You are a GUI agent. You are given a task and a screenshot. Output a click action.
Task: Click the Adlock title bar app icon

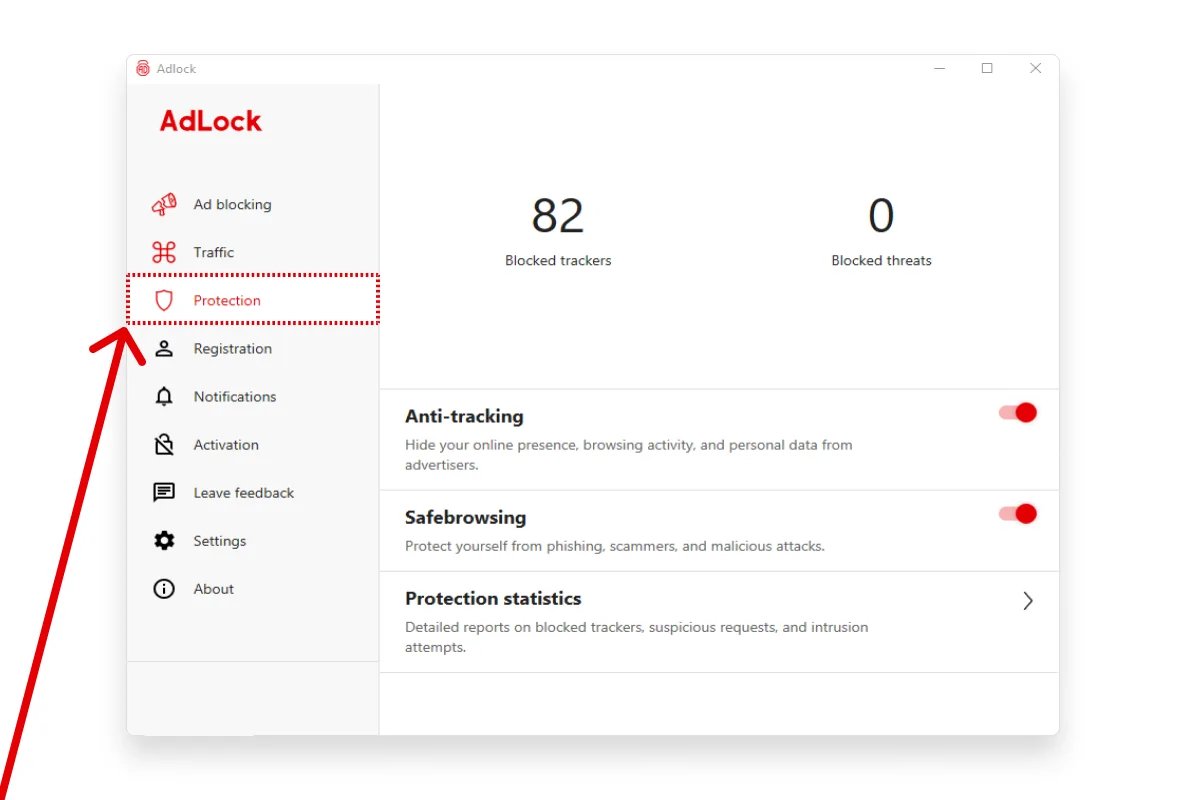(143, 68)
